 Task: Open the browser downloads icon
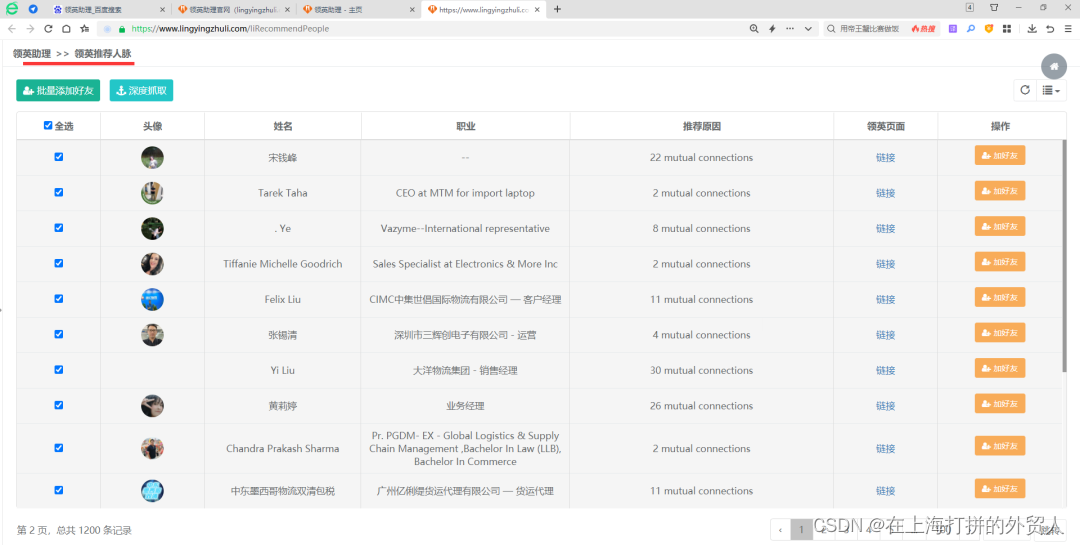point(1032,29)
